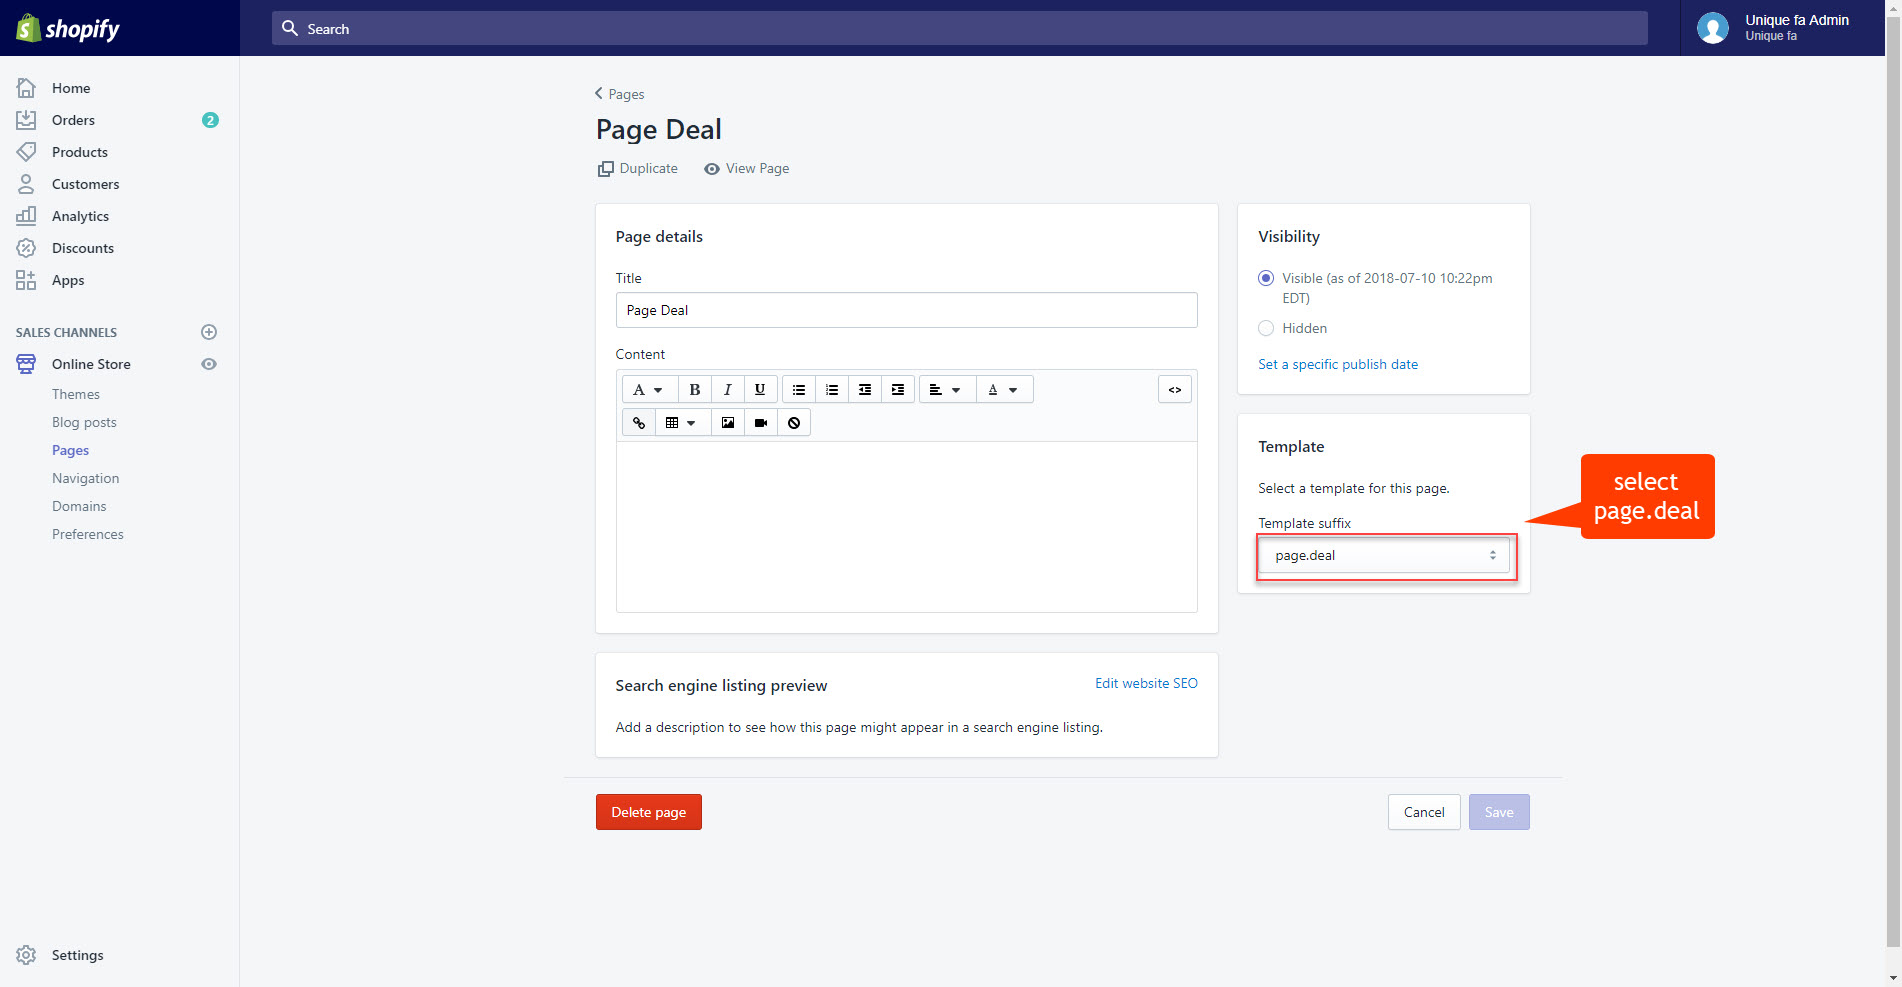Open the text alignment dropdown
The image size is (1902, 987).
tap(946, 389)
